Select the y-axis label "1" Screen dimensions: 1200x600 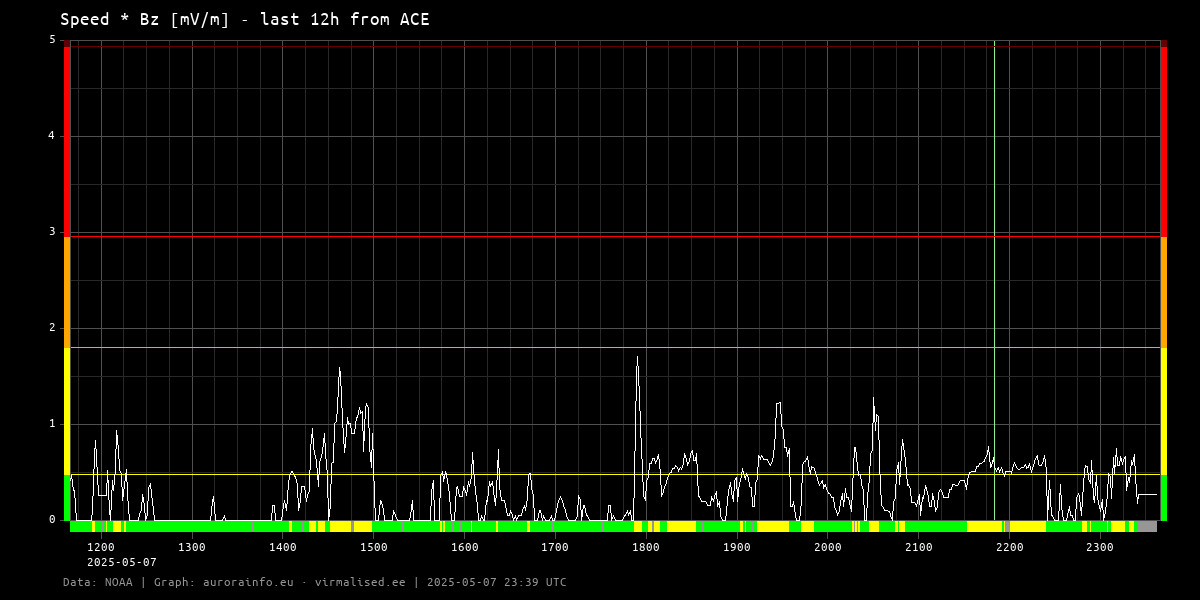[52, 424]
